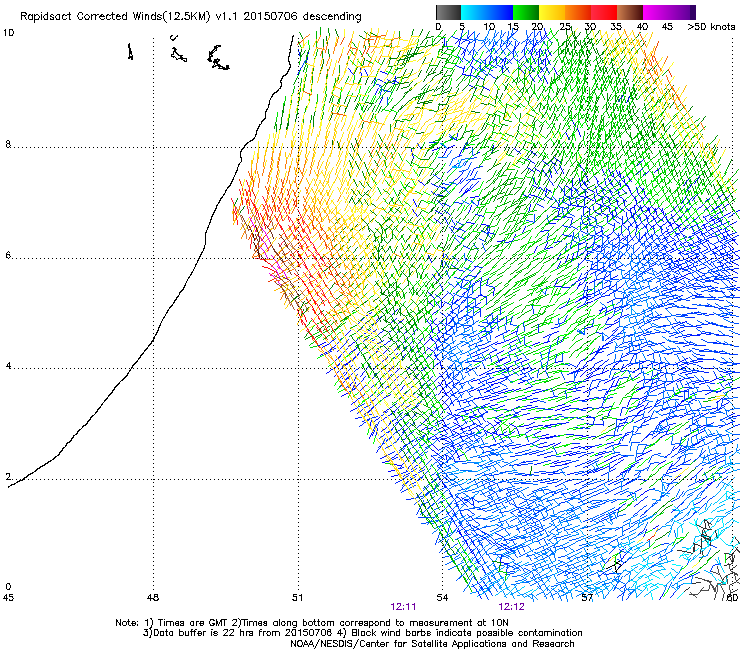The image size is (740, 650).
Task: Click latitude axis label '8'
Action: [8, 144]
